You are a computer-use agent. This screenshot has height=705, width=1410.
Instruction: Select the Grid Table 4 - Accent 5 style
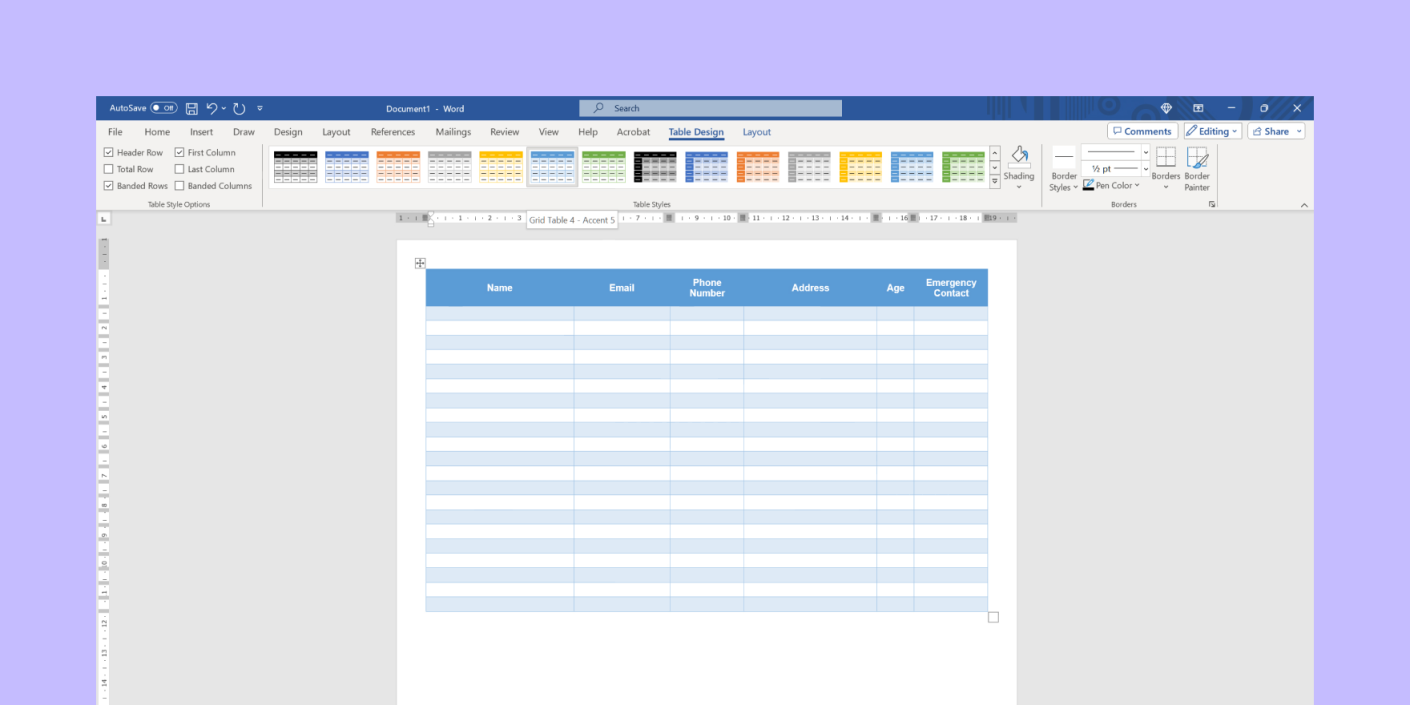point(553,166)
